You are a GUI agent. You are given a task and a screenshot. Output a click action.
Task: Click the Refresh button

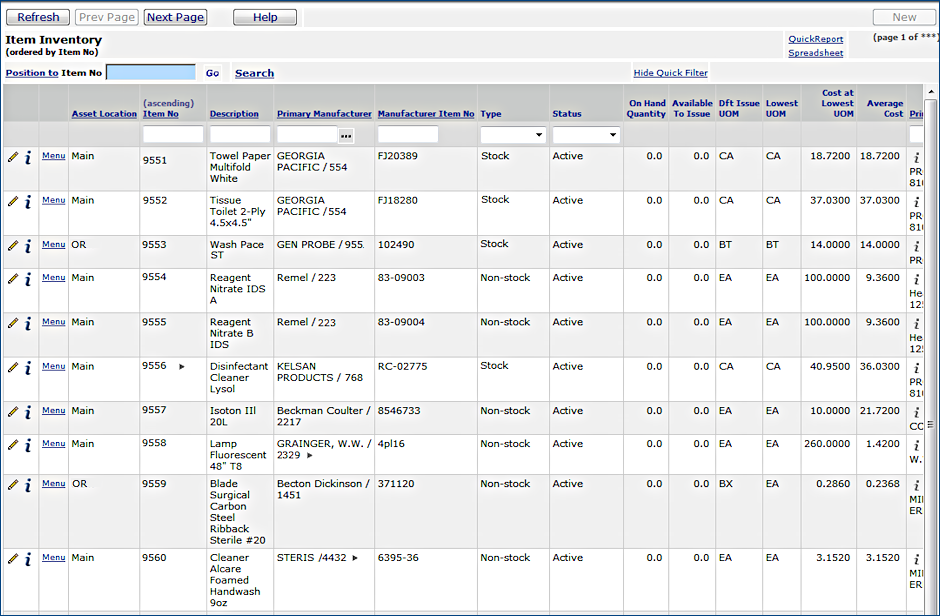click(x=38, y=17)
